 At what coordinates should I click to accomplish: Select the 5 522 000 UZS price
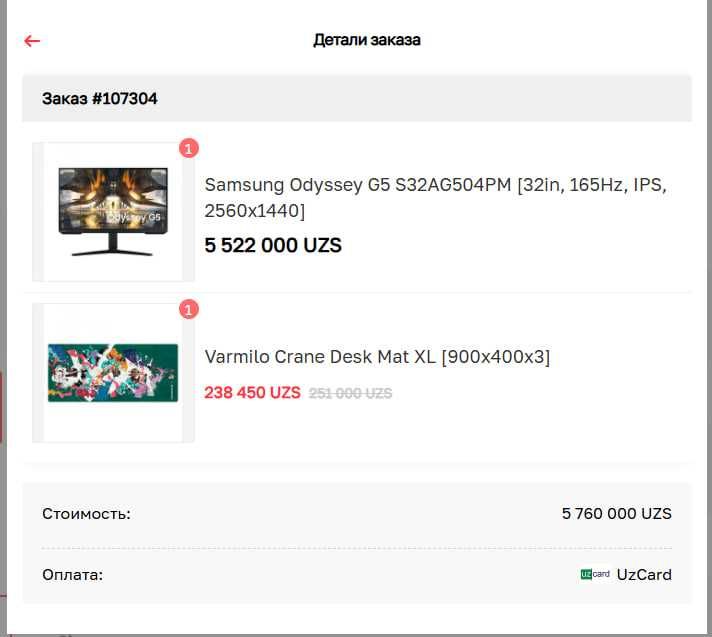(273, 245)
